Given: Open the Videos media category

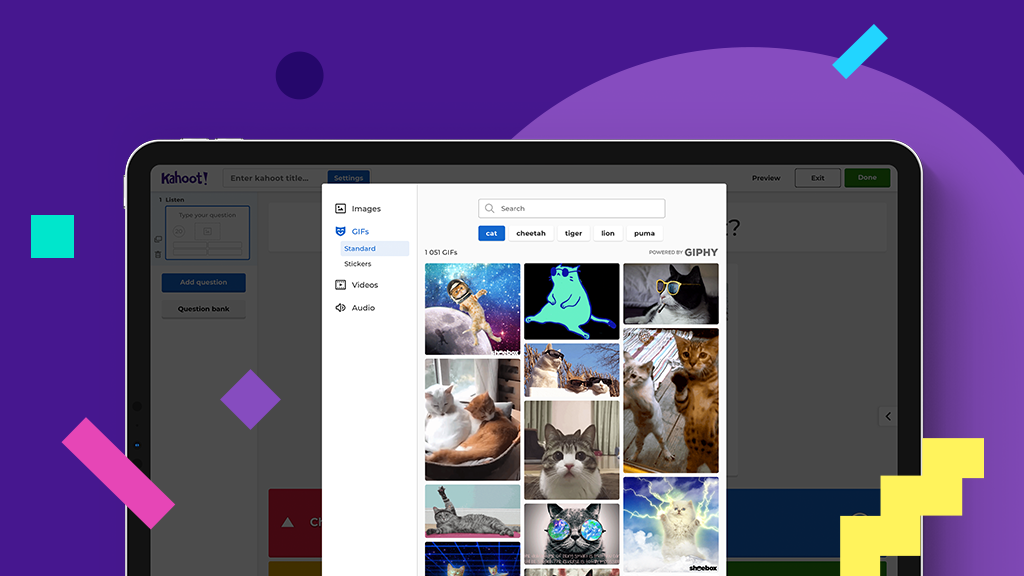Looking at the screenshot, I should 364,285.
